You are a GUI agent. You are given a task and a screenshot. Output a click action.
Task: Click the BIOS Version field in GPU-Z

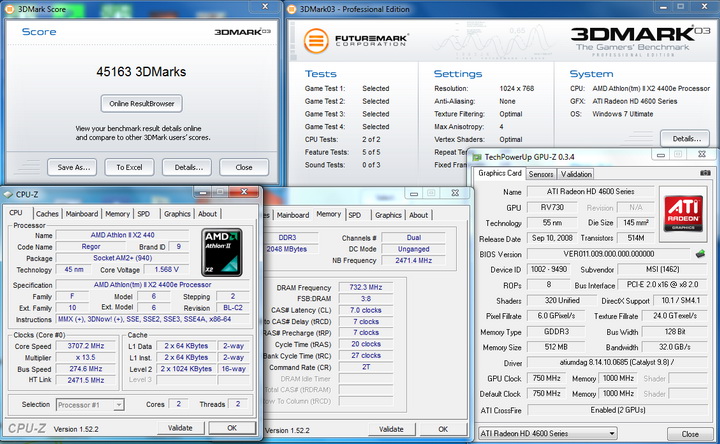(608, 254)
